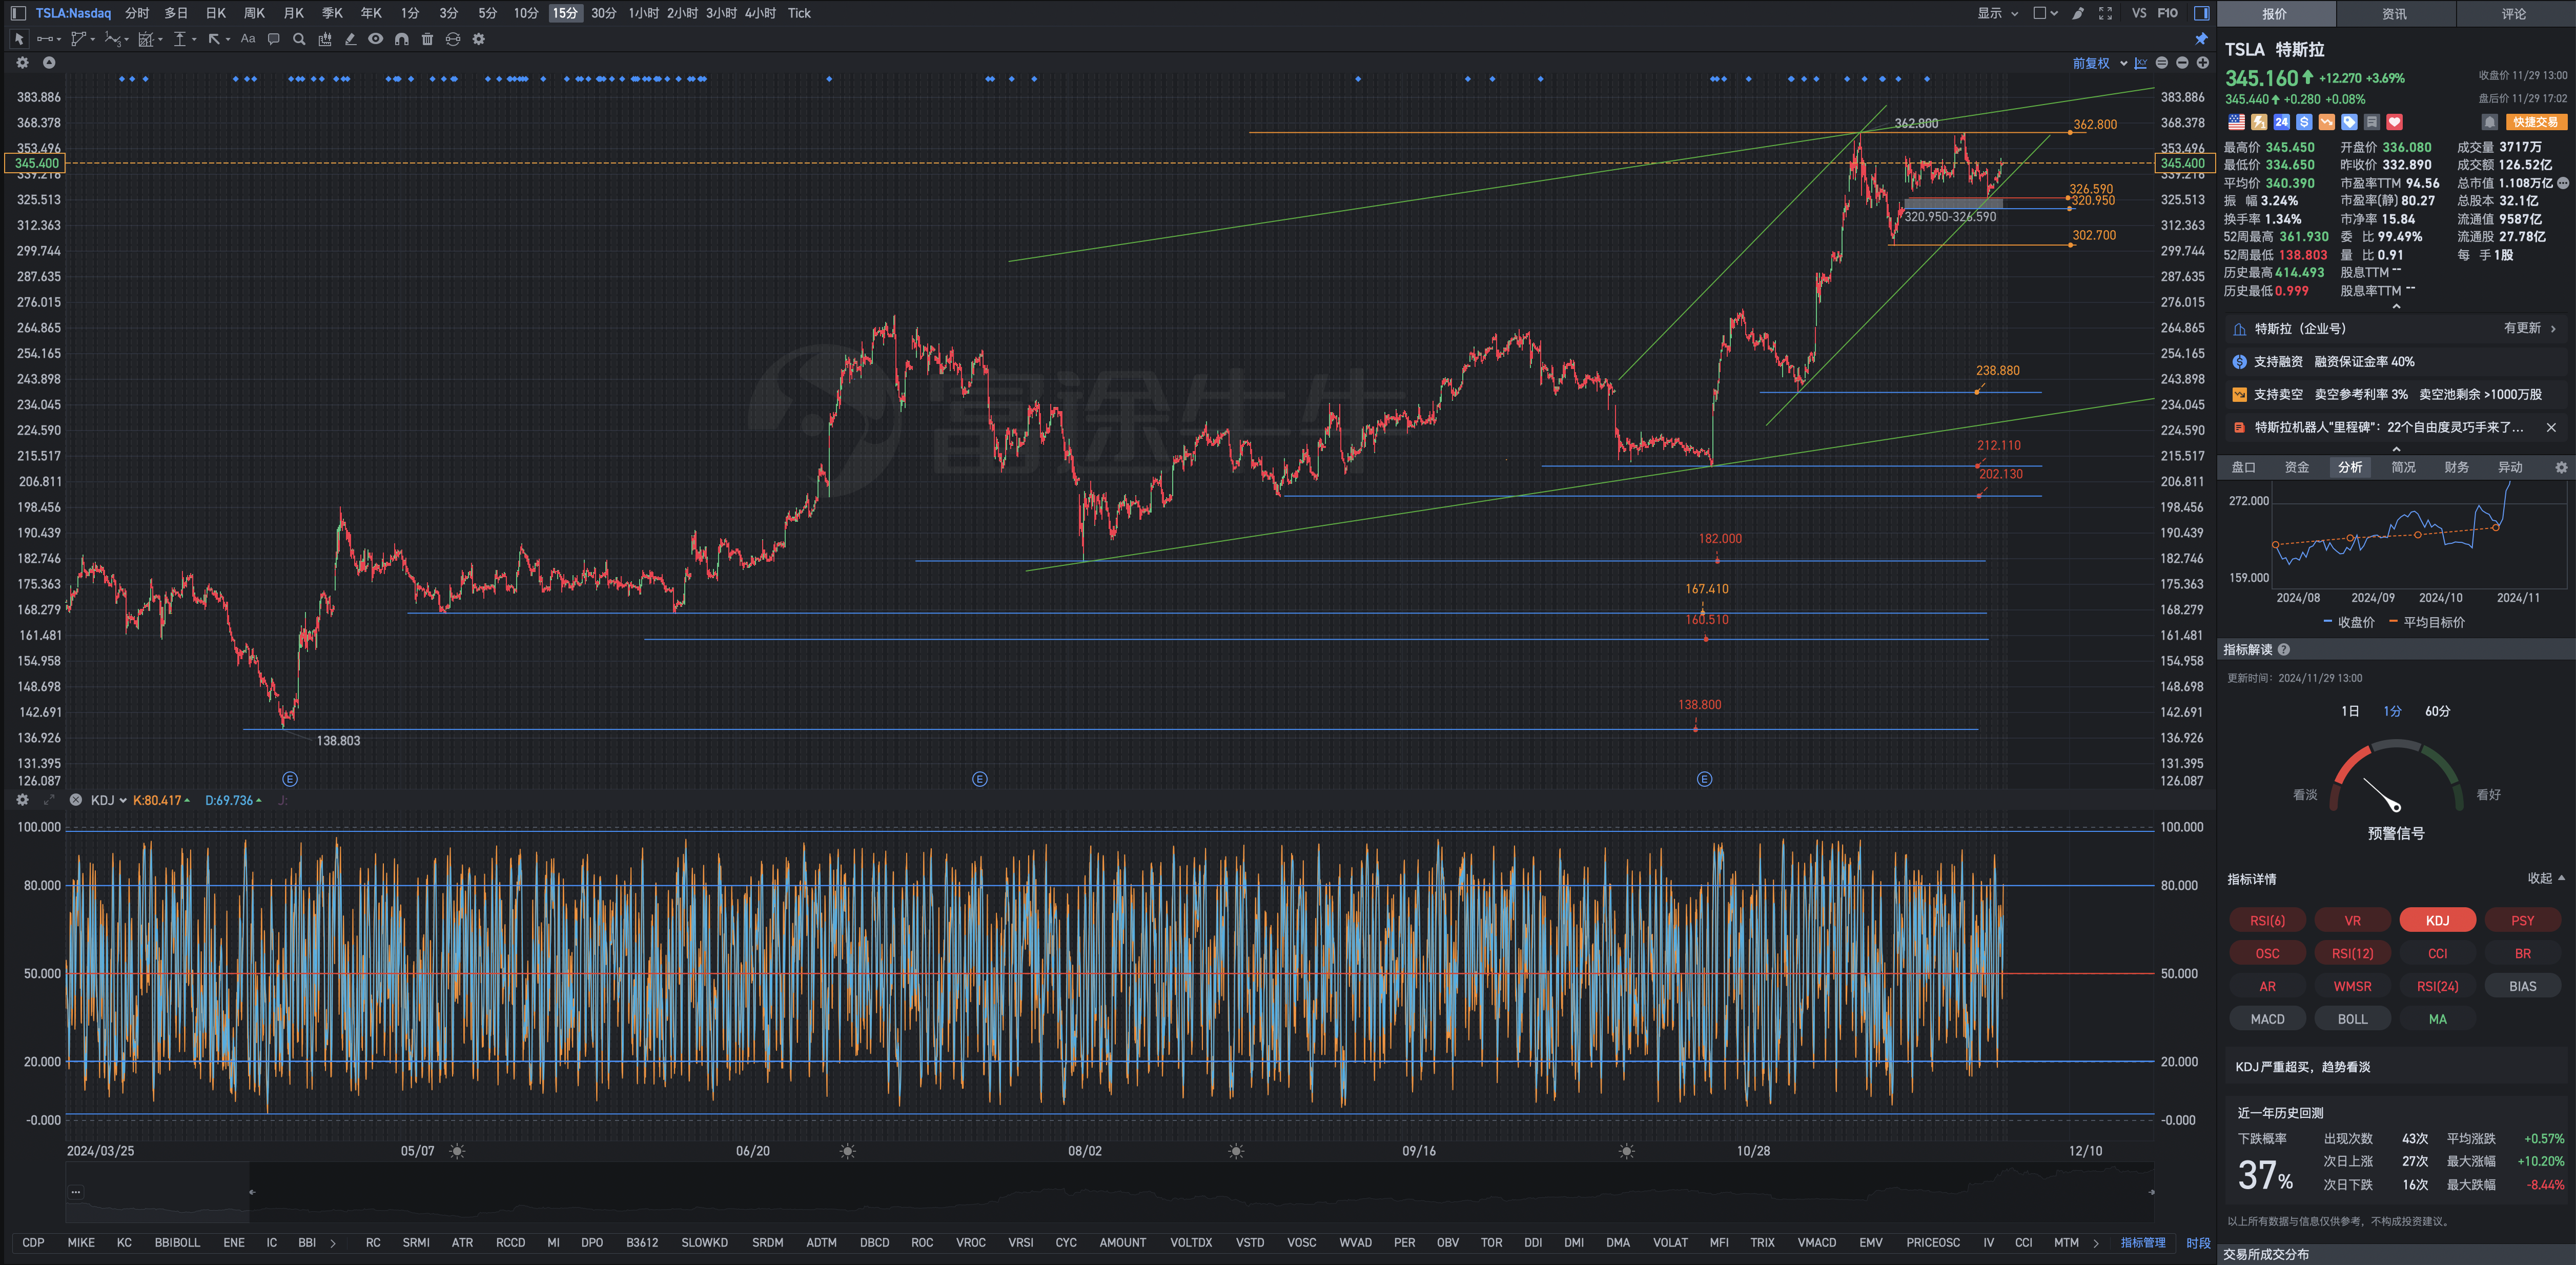This screenshot has height=1265, width=2576.
Task: Click the US flag market icon
Action: tap(2236, 122)
